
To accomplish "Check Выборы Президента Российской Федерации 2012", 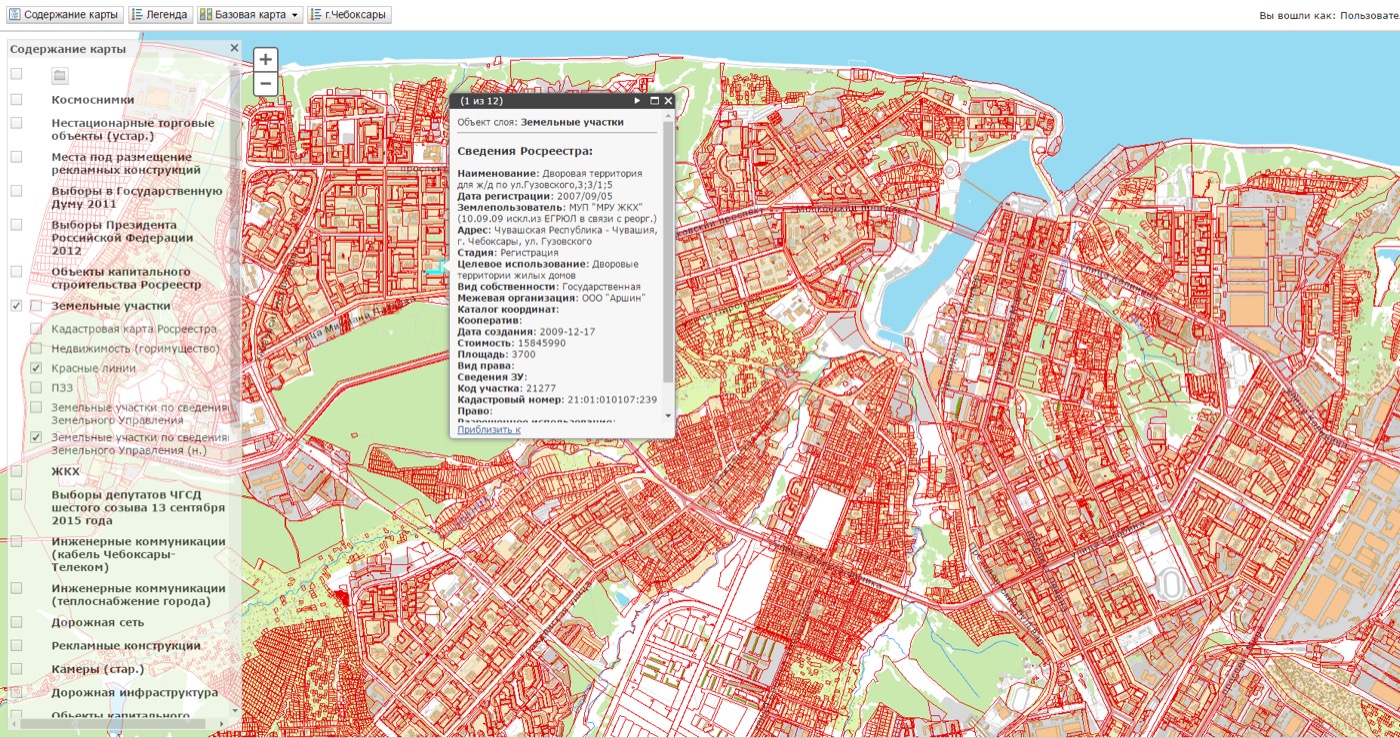I will pos(16,225).
